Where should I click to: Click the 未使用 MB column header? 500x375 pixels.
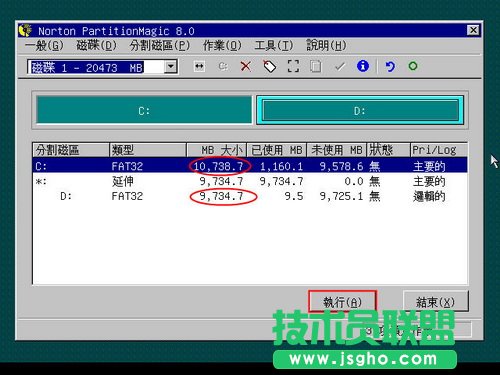[336, 150]
